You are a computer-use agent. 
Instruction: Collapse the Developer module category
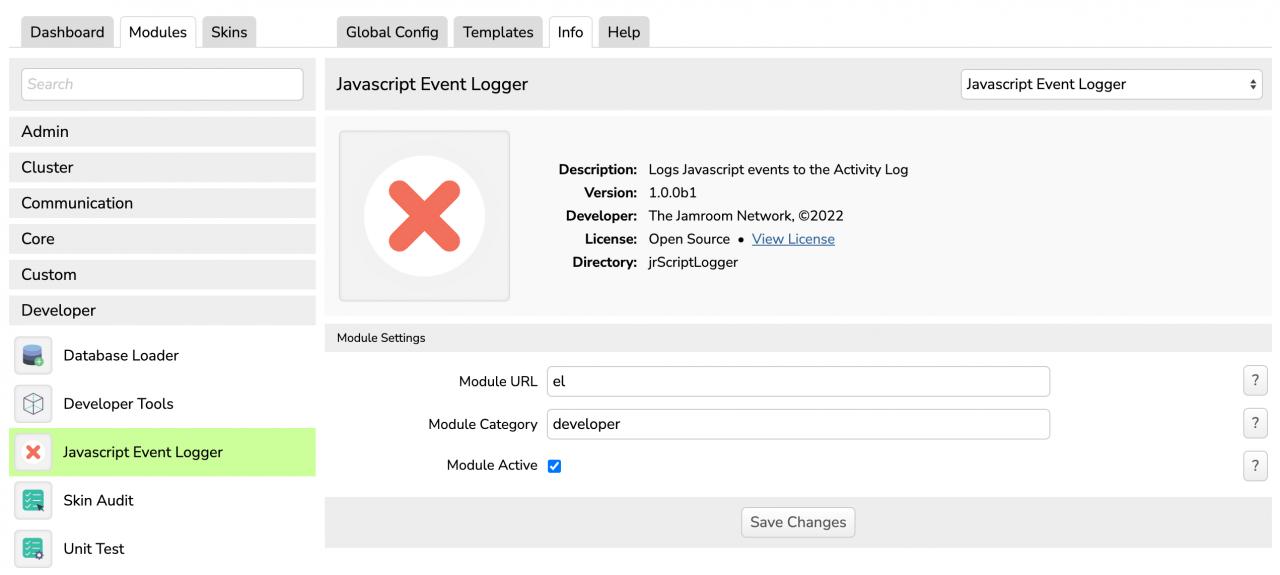[162, 310]
